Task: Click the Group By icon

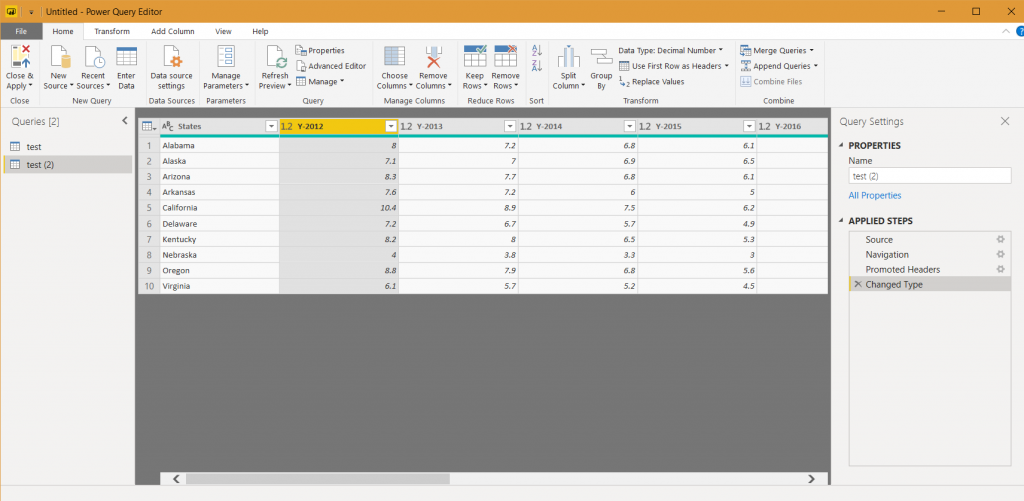Action: [x=601, y=57]
